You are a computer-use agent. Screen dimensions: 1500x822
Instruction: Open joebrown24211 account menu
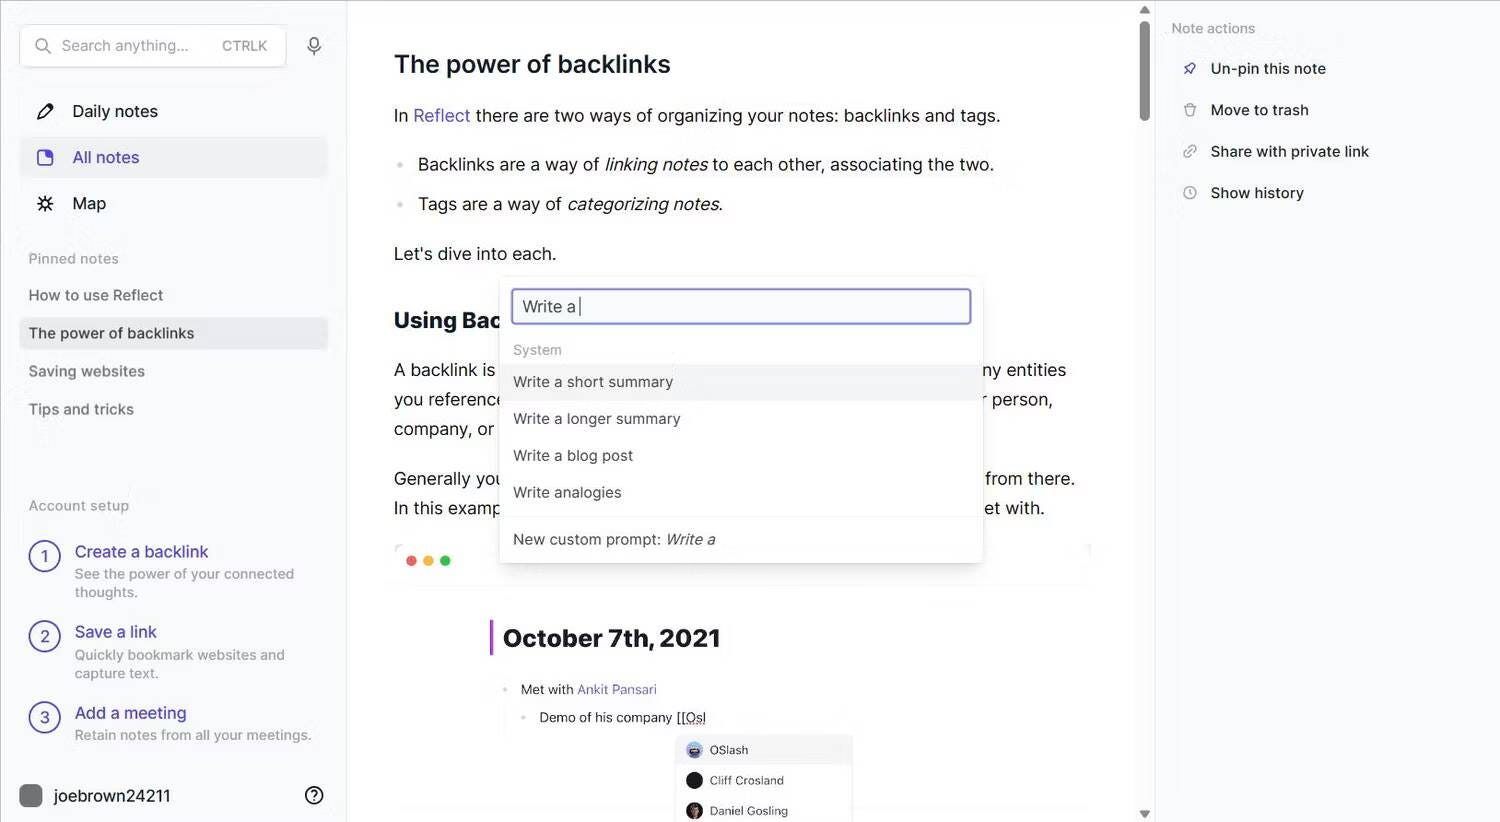point(111,796)
